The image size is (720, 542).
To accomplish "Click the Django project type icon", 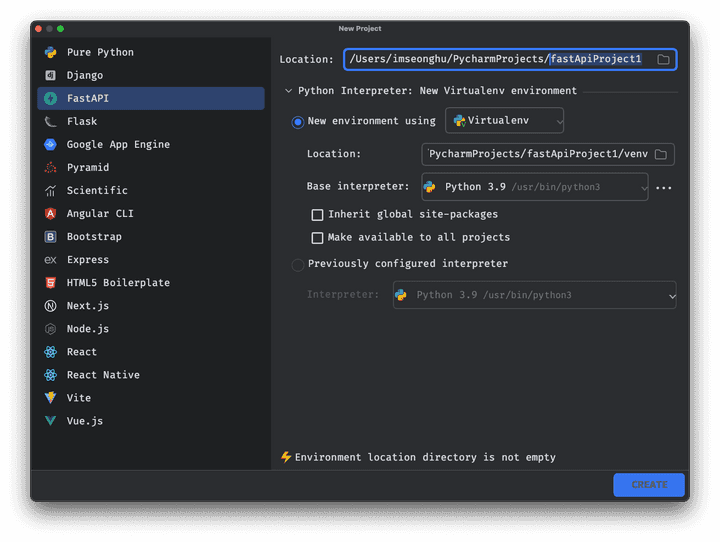I will 51,75.
